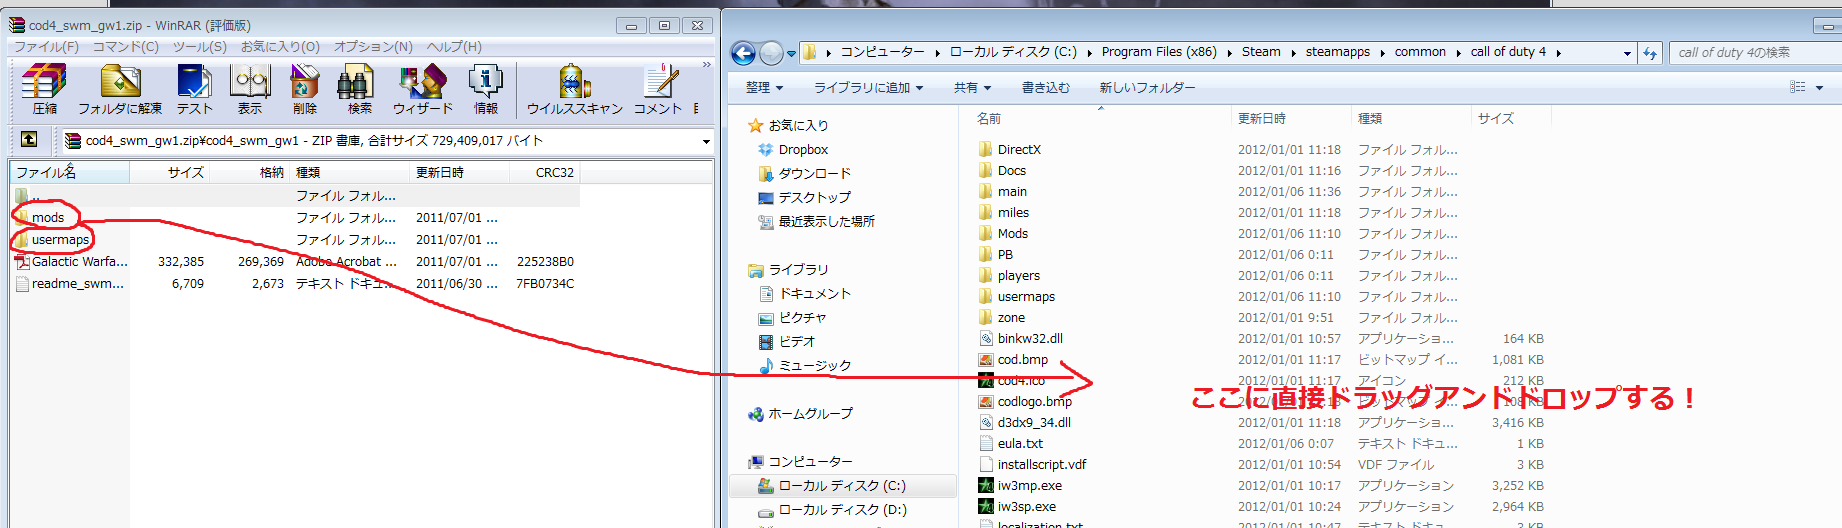The width and height of the screenshot is (1842, 528).
Task: Sort WinRAR list by サイズ column
Action: (x=170, y=173)
